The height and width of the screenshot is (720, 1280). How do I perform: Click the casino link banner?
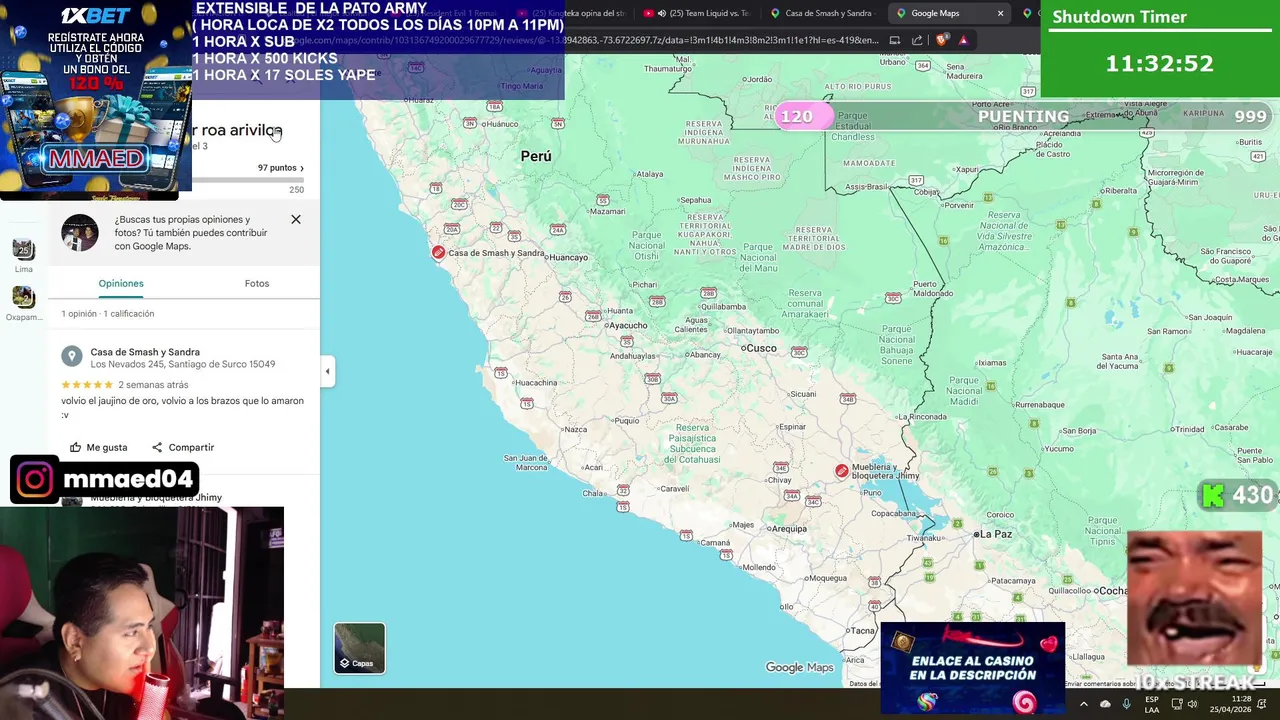pos(972,667)
